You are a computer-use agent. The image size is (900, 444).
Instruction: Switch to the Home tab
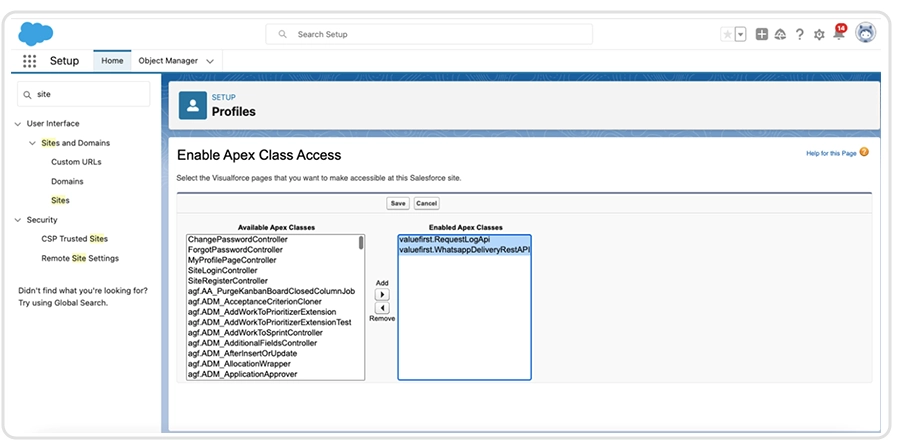tap(112, 61)
